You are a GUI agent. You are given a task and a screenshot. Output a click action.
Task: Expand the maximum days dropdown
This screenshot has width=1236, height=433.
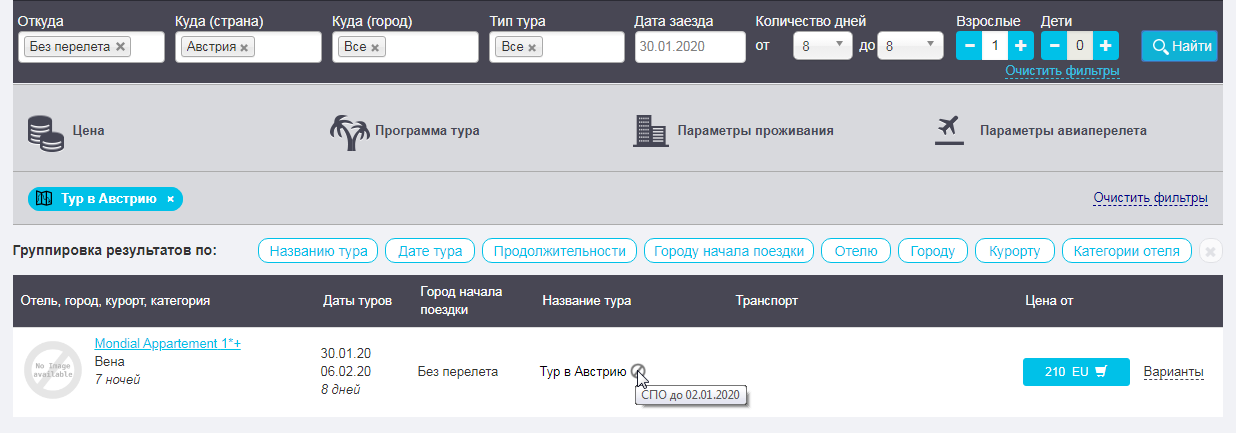tap(910, 46)
